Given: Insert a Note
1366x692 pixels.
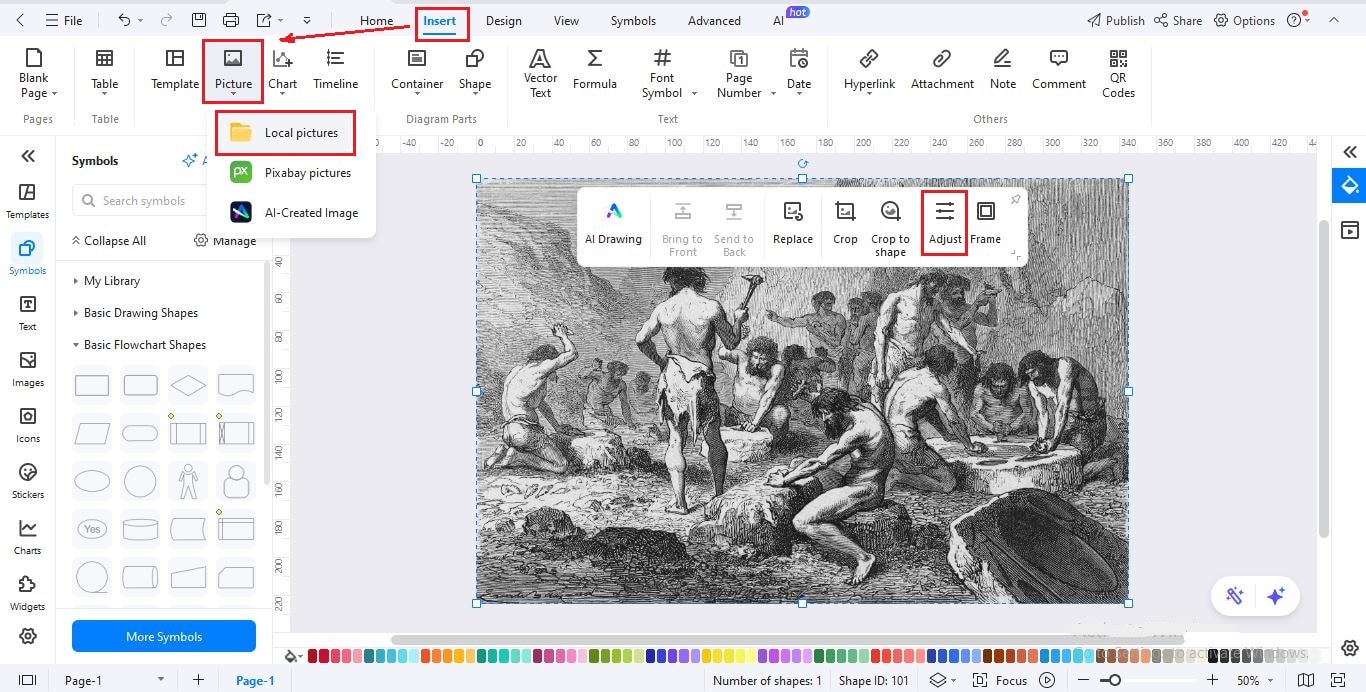Looking at the screenshot, I should point(1003,70).
